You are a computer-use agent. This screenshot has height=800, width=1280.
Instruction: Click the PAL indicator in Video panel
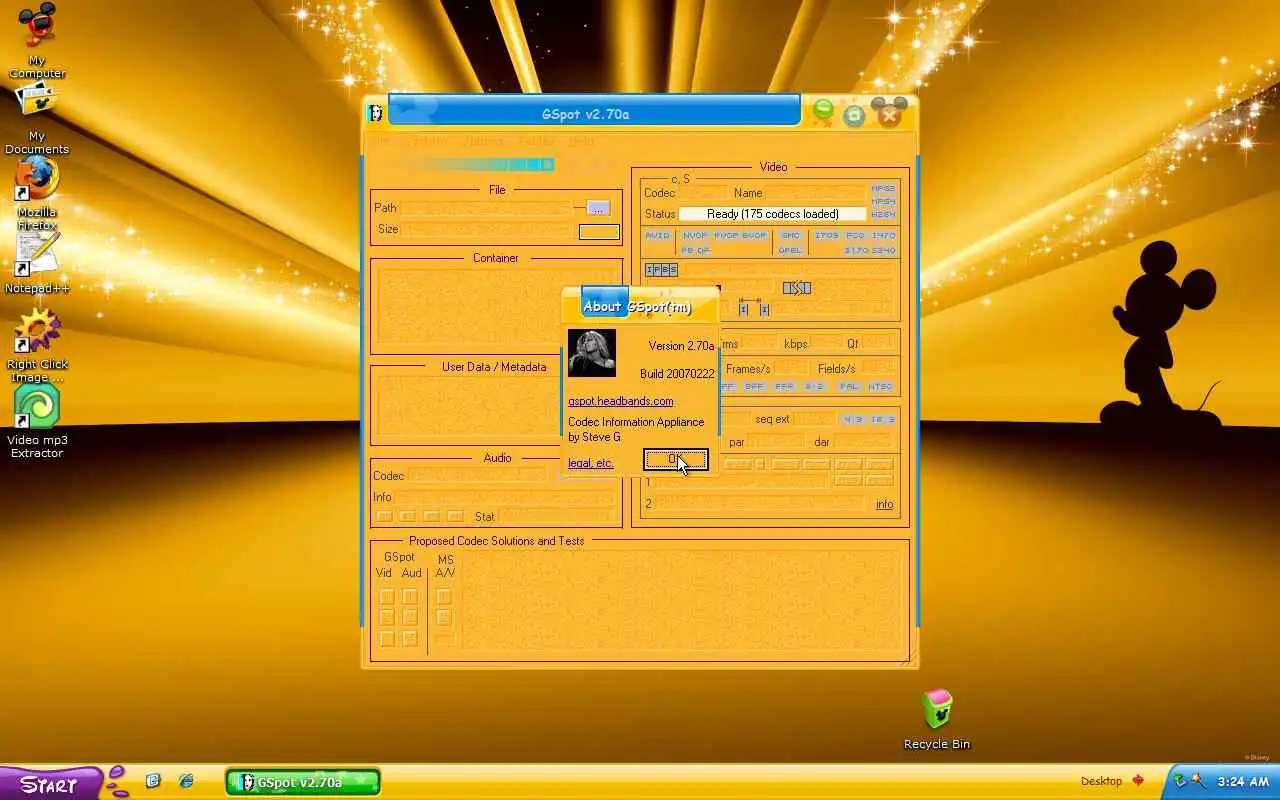(849, 386)
